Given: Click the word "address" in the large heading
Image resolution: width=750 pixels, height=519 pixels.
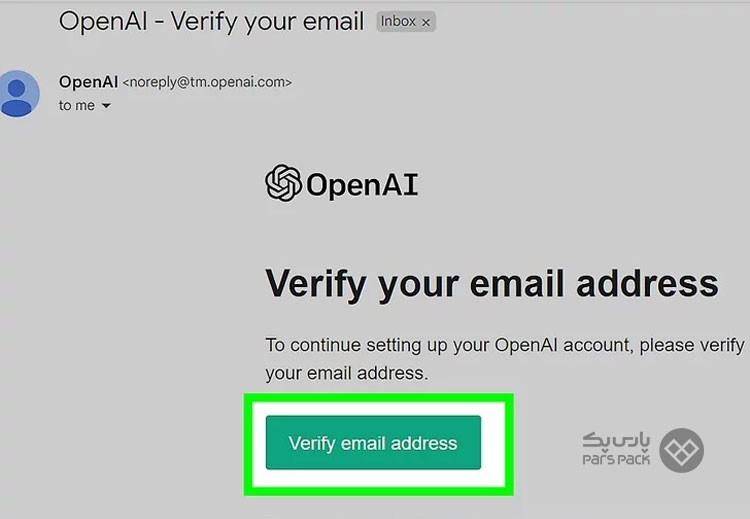Looking at the screenshot, I should click(x=647, y=284).
